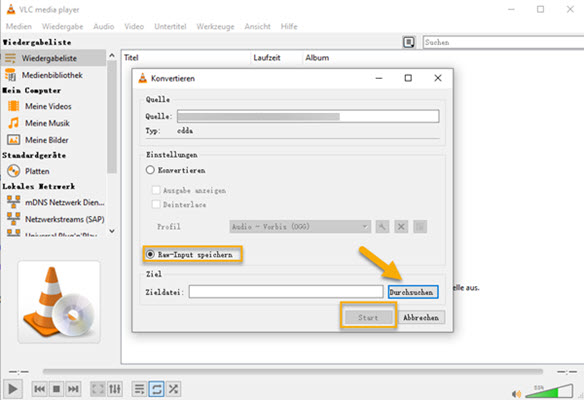Open the Wiedergabe menu
584x400 pixels.
62,26
